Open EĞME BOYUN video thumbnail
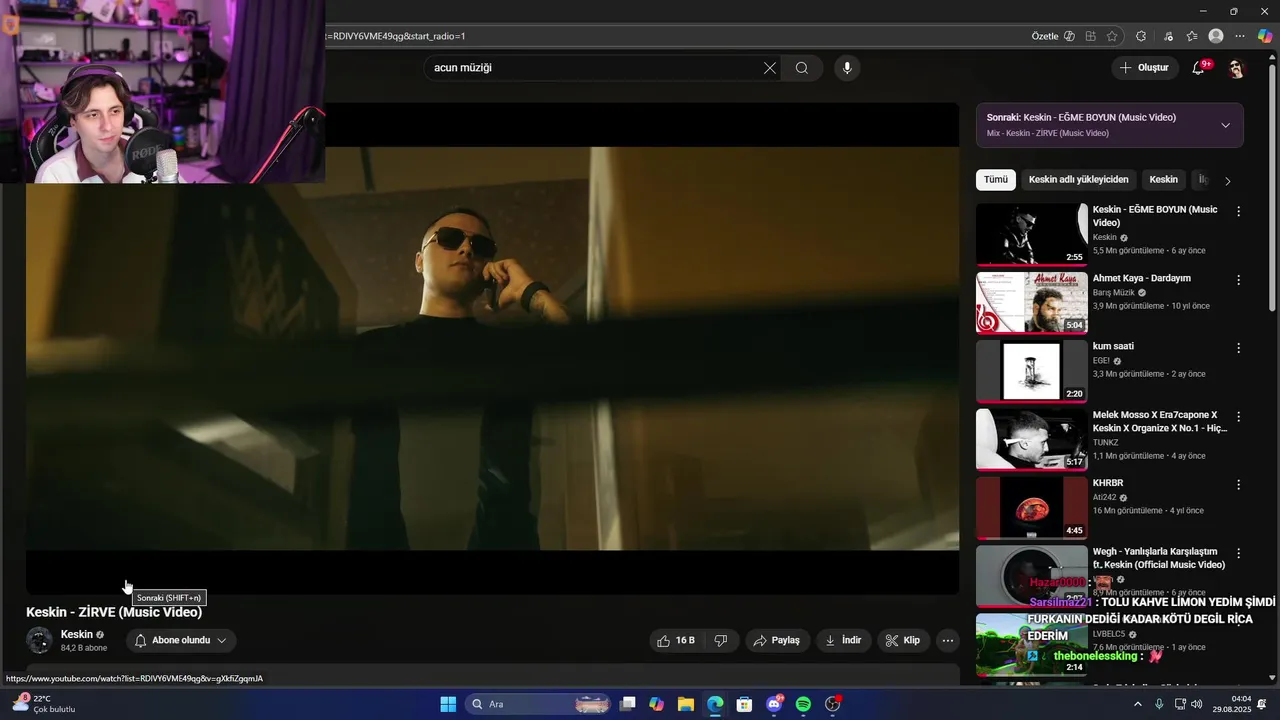This screenshot has height=720, width=1280. tap(1031, 234)
